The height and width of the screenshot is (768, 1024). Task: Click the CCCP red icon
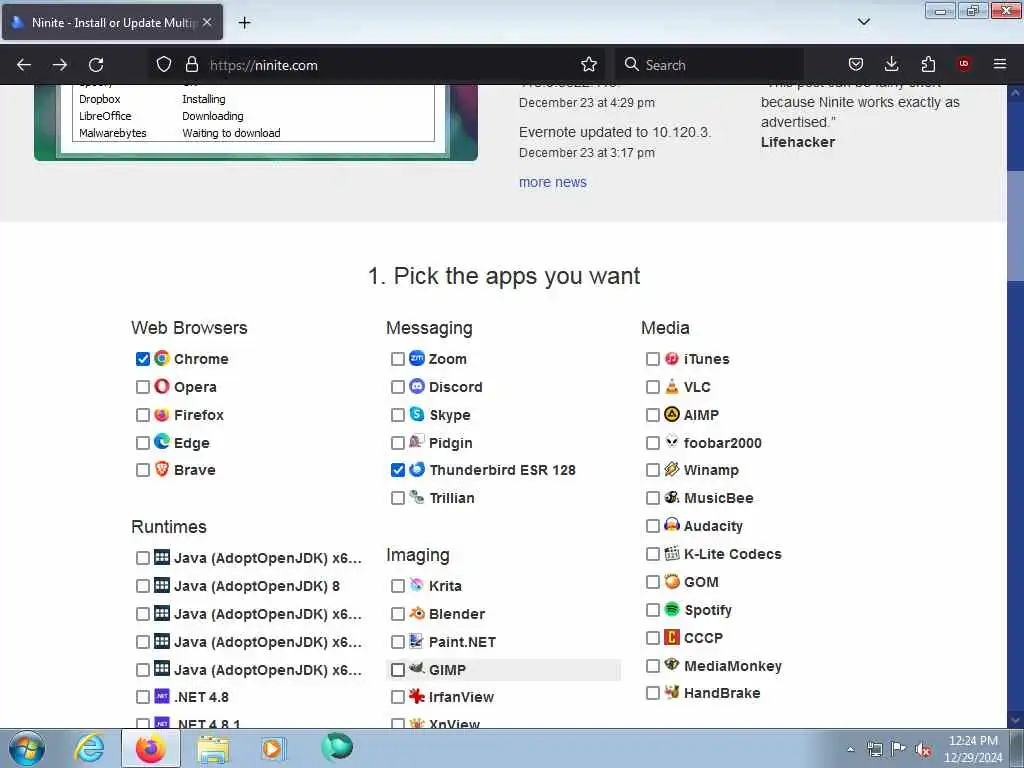[671, 637]
